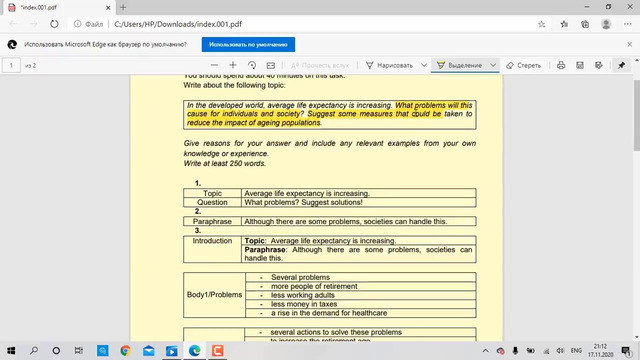
Task: Print the PDF document
Action: click(561, 65)
